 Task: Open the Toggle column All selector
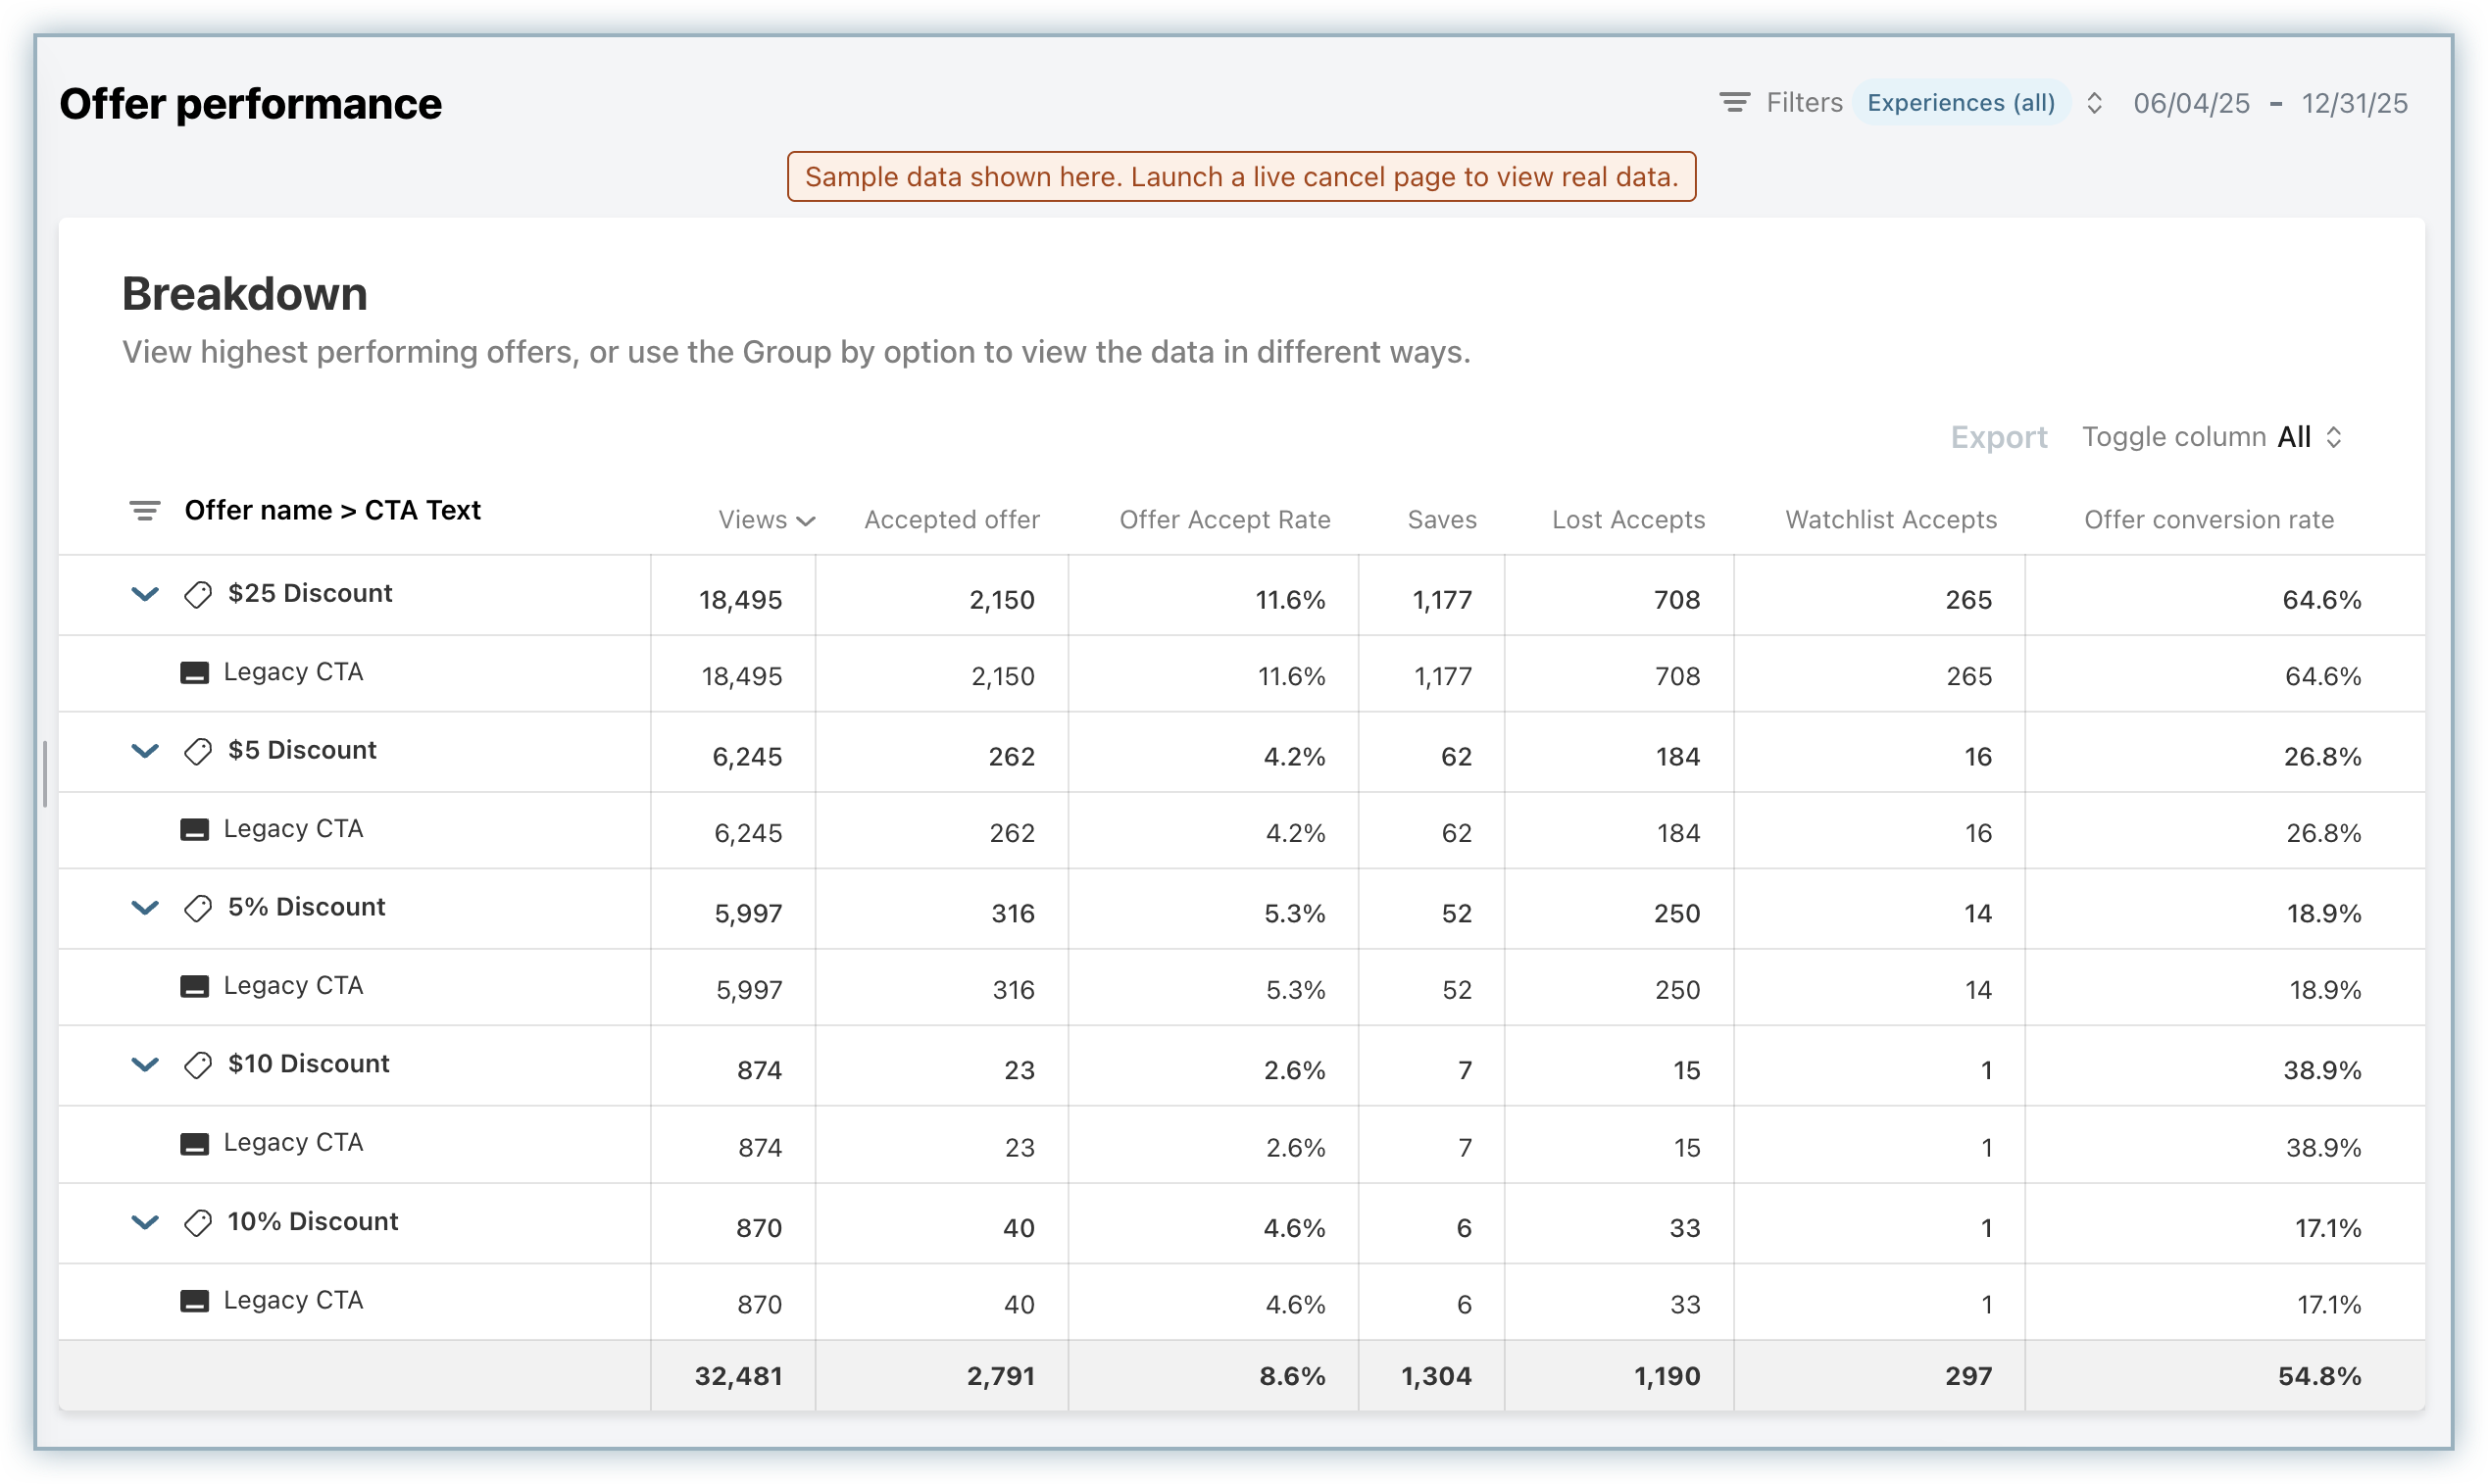pos(2310,437)
